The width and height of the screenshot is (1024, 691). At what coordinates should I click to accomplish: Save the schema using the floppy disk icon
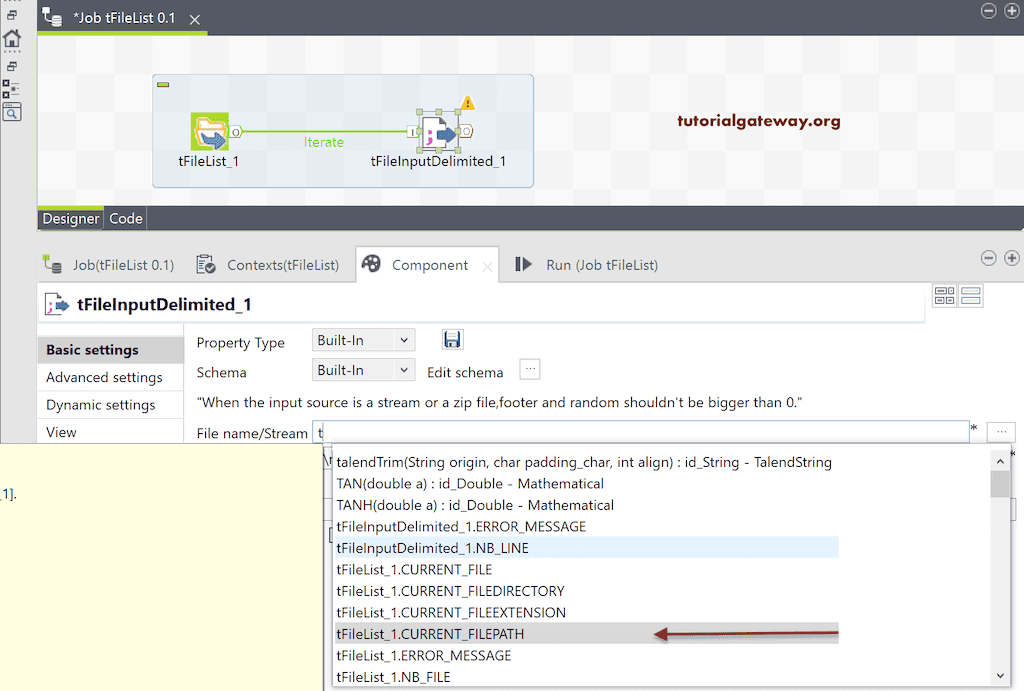click(x=452, y=339)
